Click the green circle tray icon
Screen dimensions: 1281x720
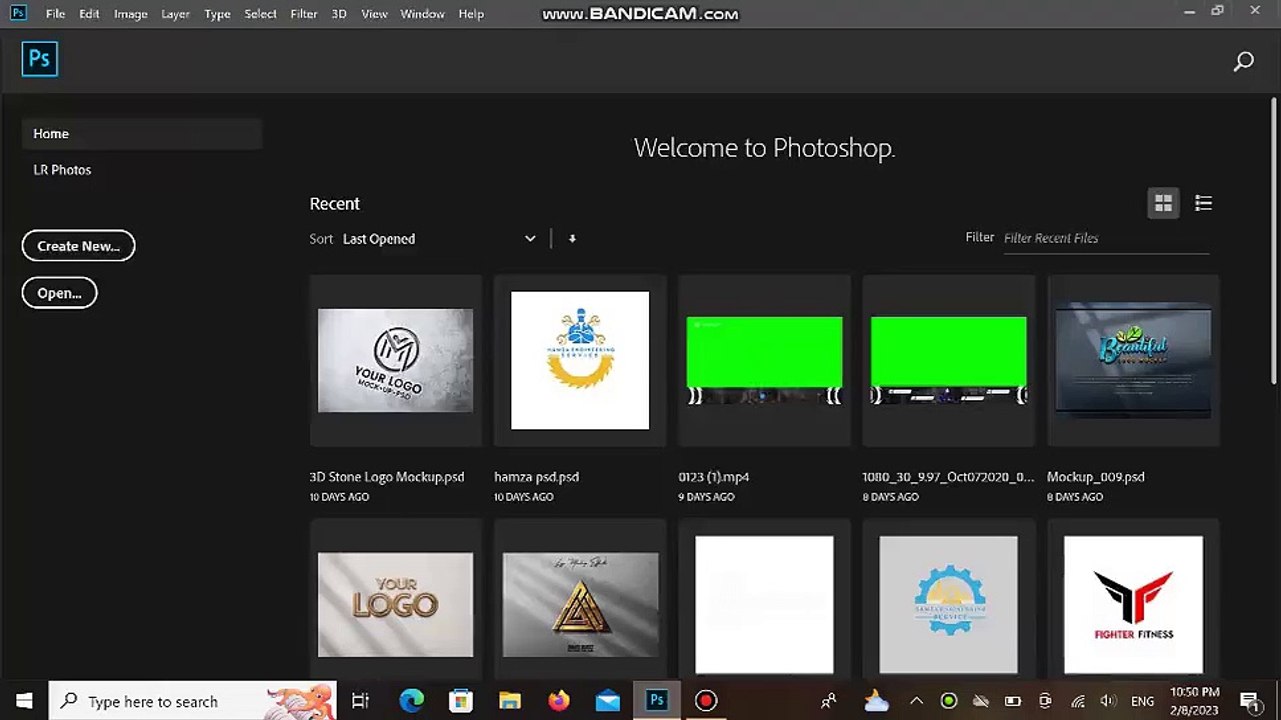coord(949,701)
